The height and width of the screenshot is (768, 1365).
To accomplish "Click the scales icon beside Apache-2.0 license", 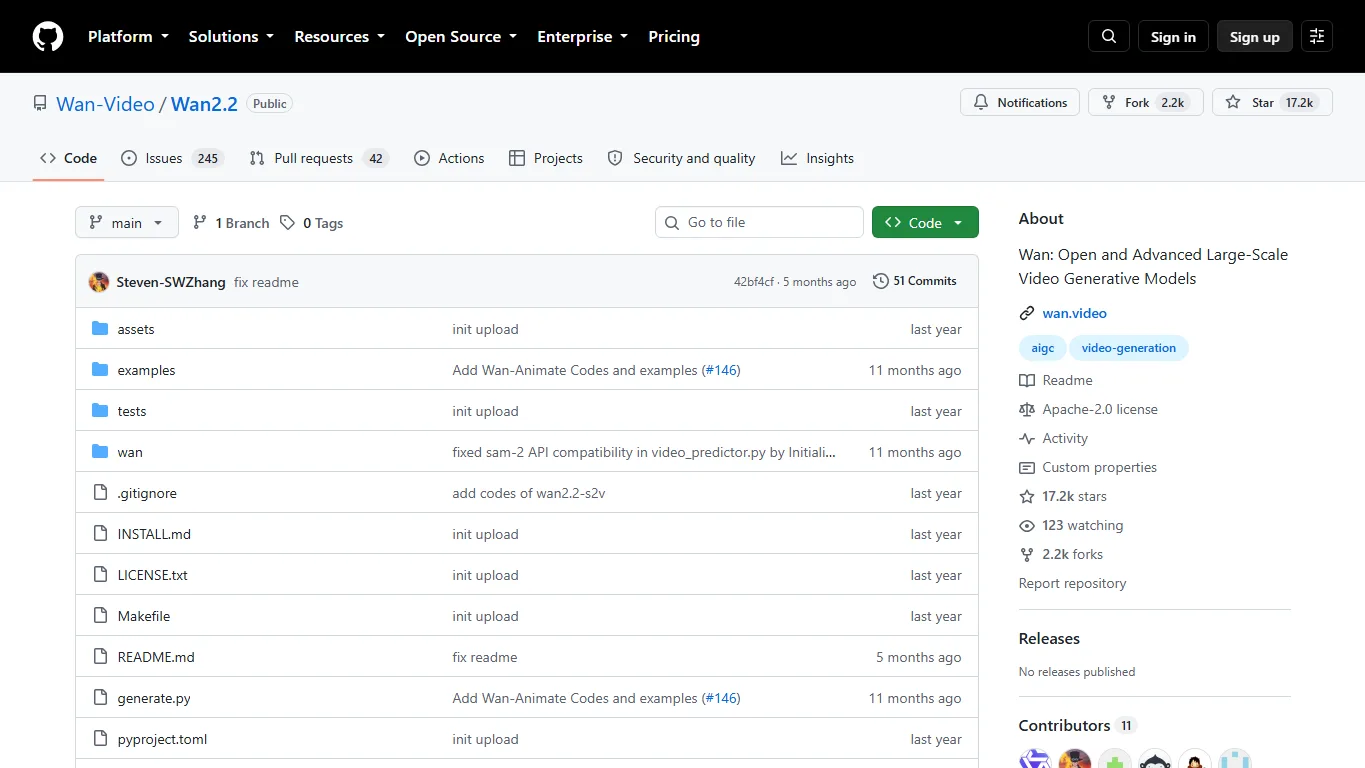I will point(1027,409).
